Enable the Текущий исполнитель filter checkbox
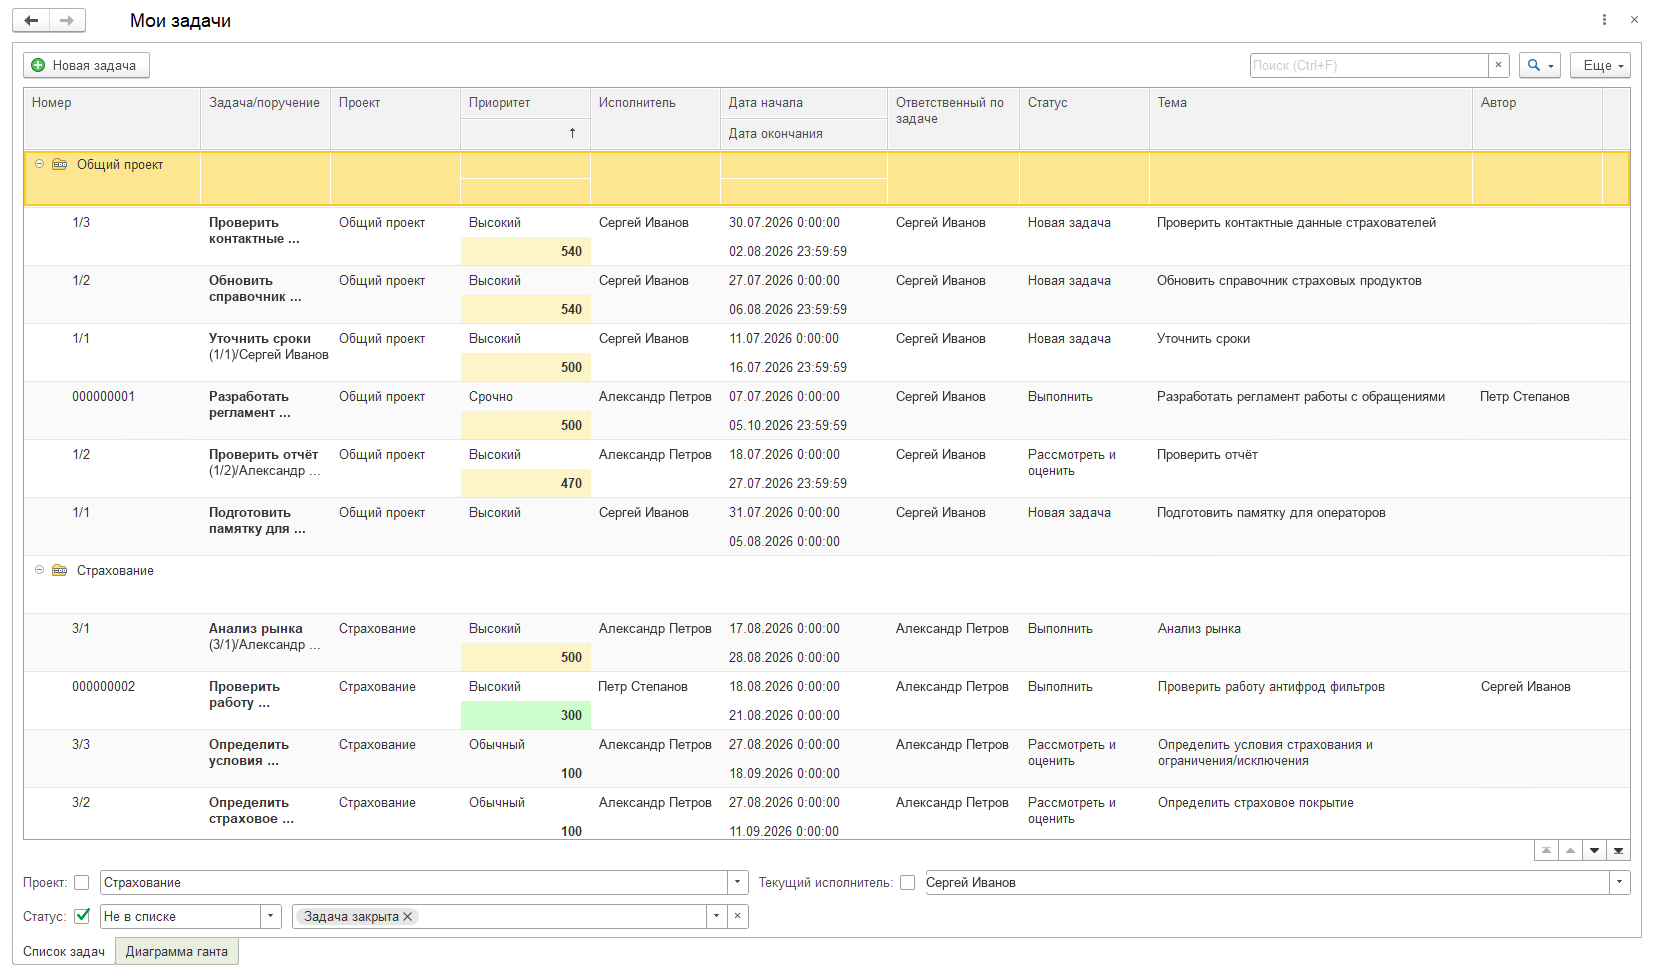Screen dimensions: 1661x973 click(907, 882)
